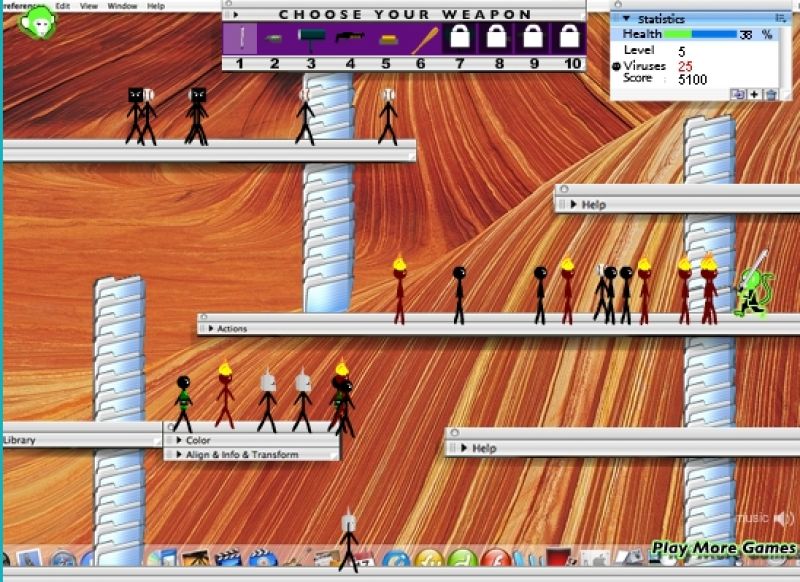The image size is (800, 582).
Task: Expand the Color panel
Action: pos(179,440)
